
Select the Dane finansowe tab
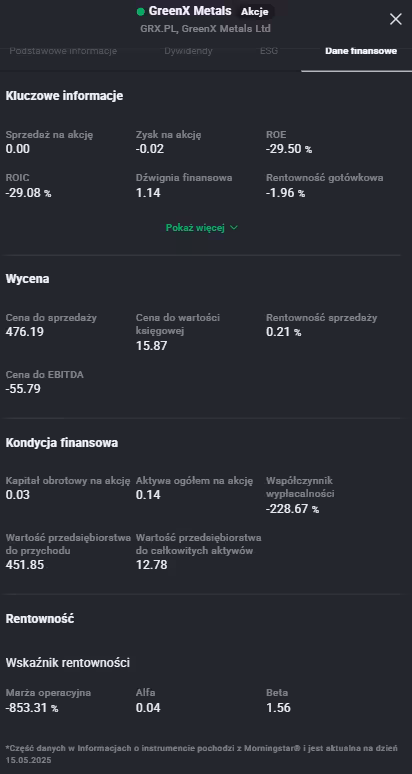tap(361, 51)
